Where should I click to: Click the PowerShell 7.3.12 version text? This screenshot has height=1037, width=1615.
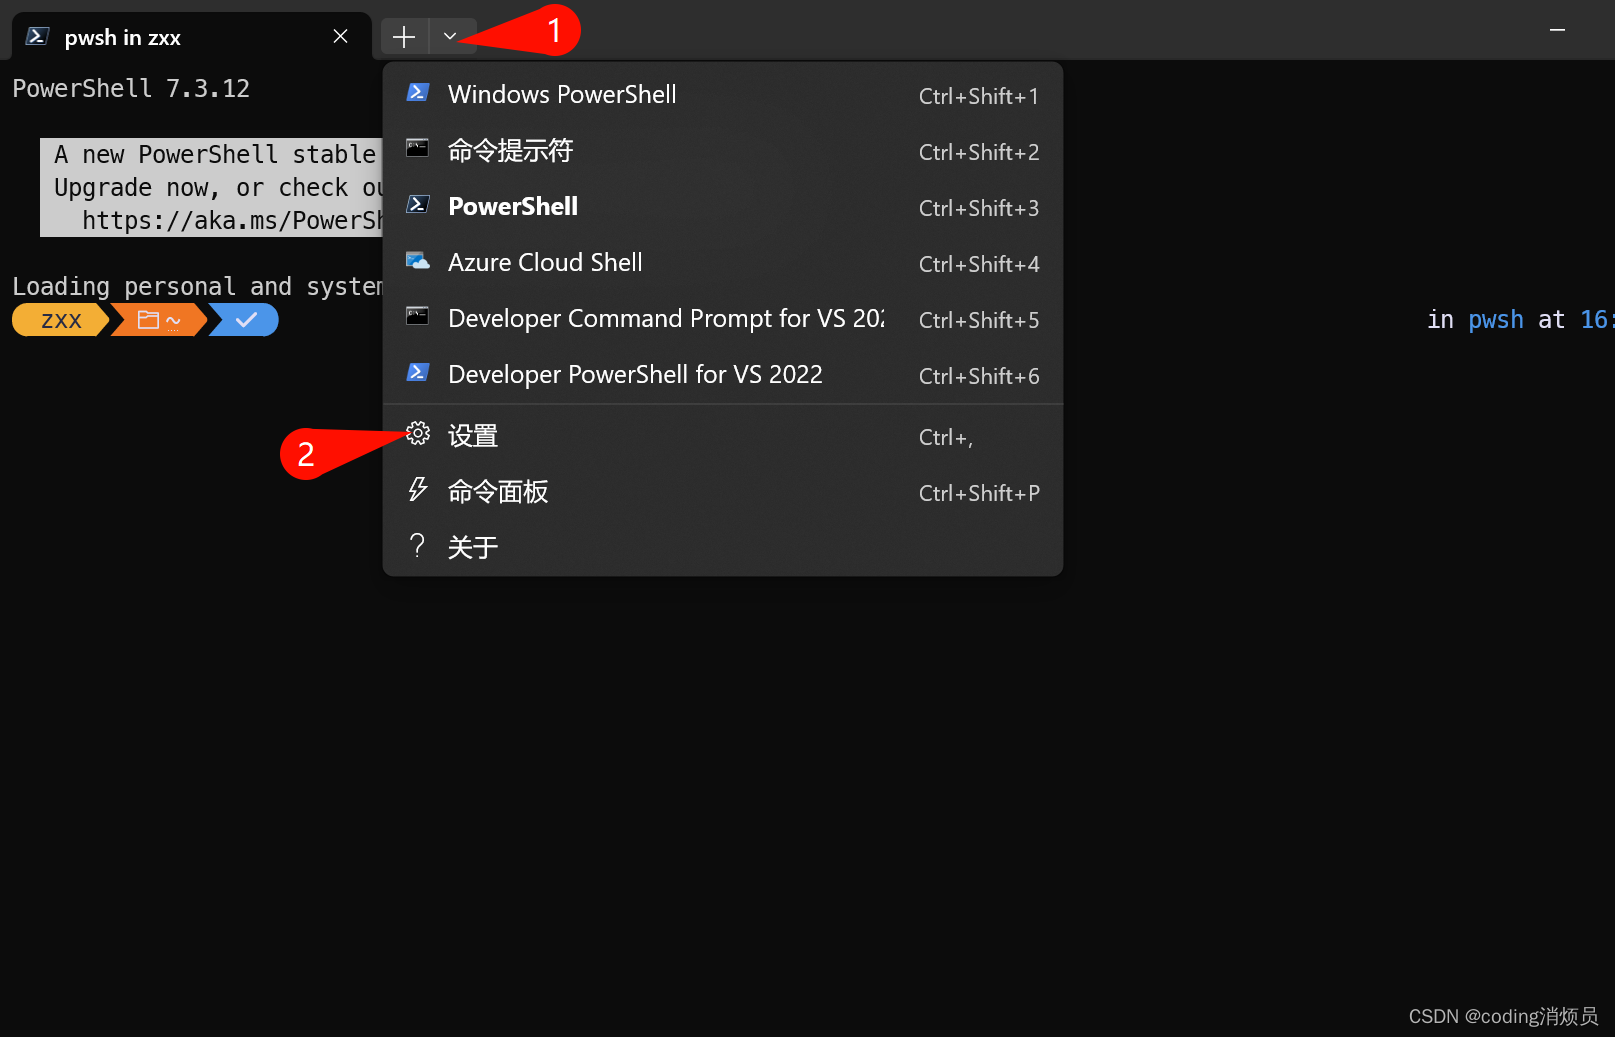pyautogui.click(x=131, y=89)
